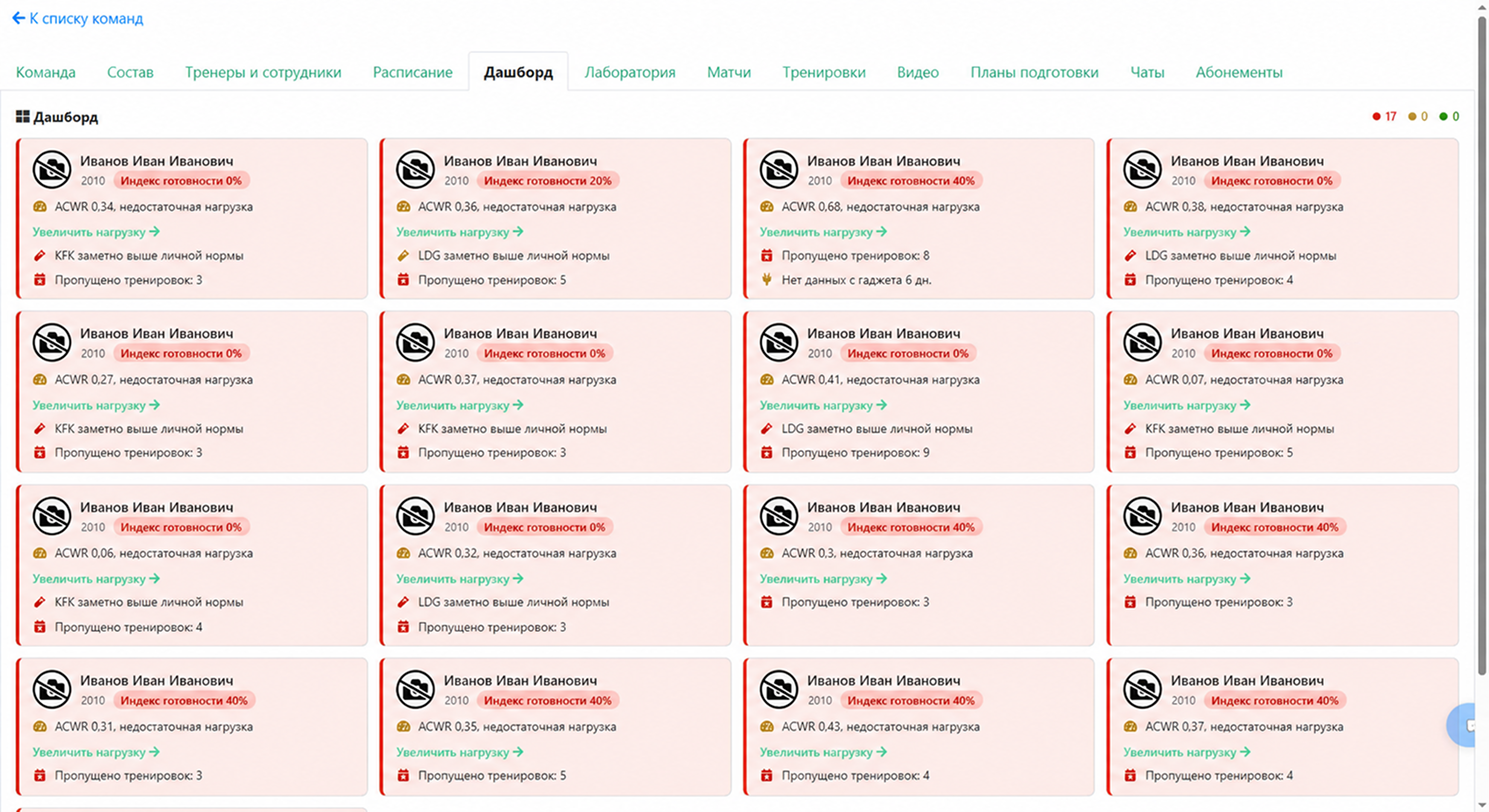Click the text "ACWR 0,41, недостаточная нагрузка"
1489x812 pixels.
(881, 380)
